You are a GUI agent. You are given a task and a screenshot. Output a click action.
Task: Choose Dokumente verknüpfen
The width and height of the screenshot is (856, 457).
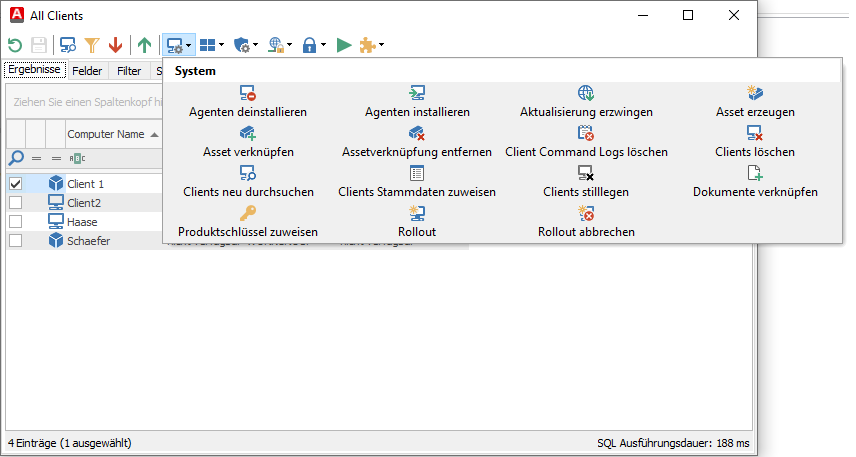pos(755,182)
